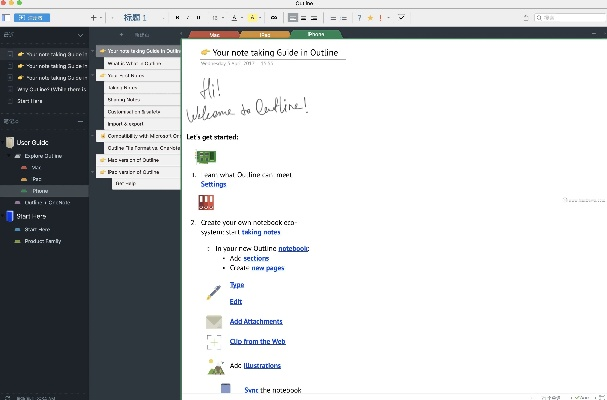607x400 pixels.
Task: Open the Outline vs OneNote section
Action: click(x=47, y=203)
